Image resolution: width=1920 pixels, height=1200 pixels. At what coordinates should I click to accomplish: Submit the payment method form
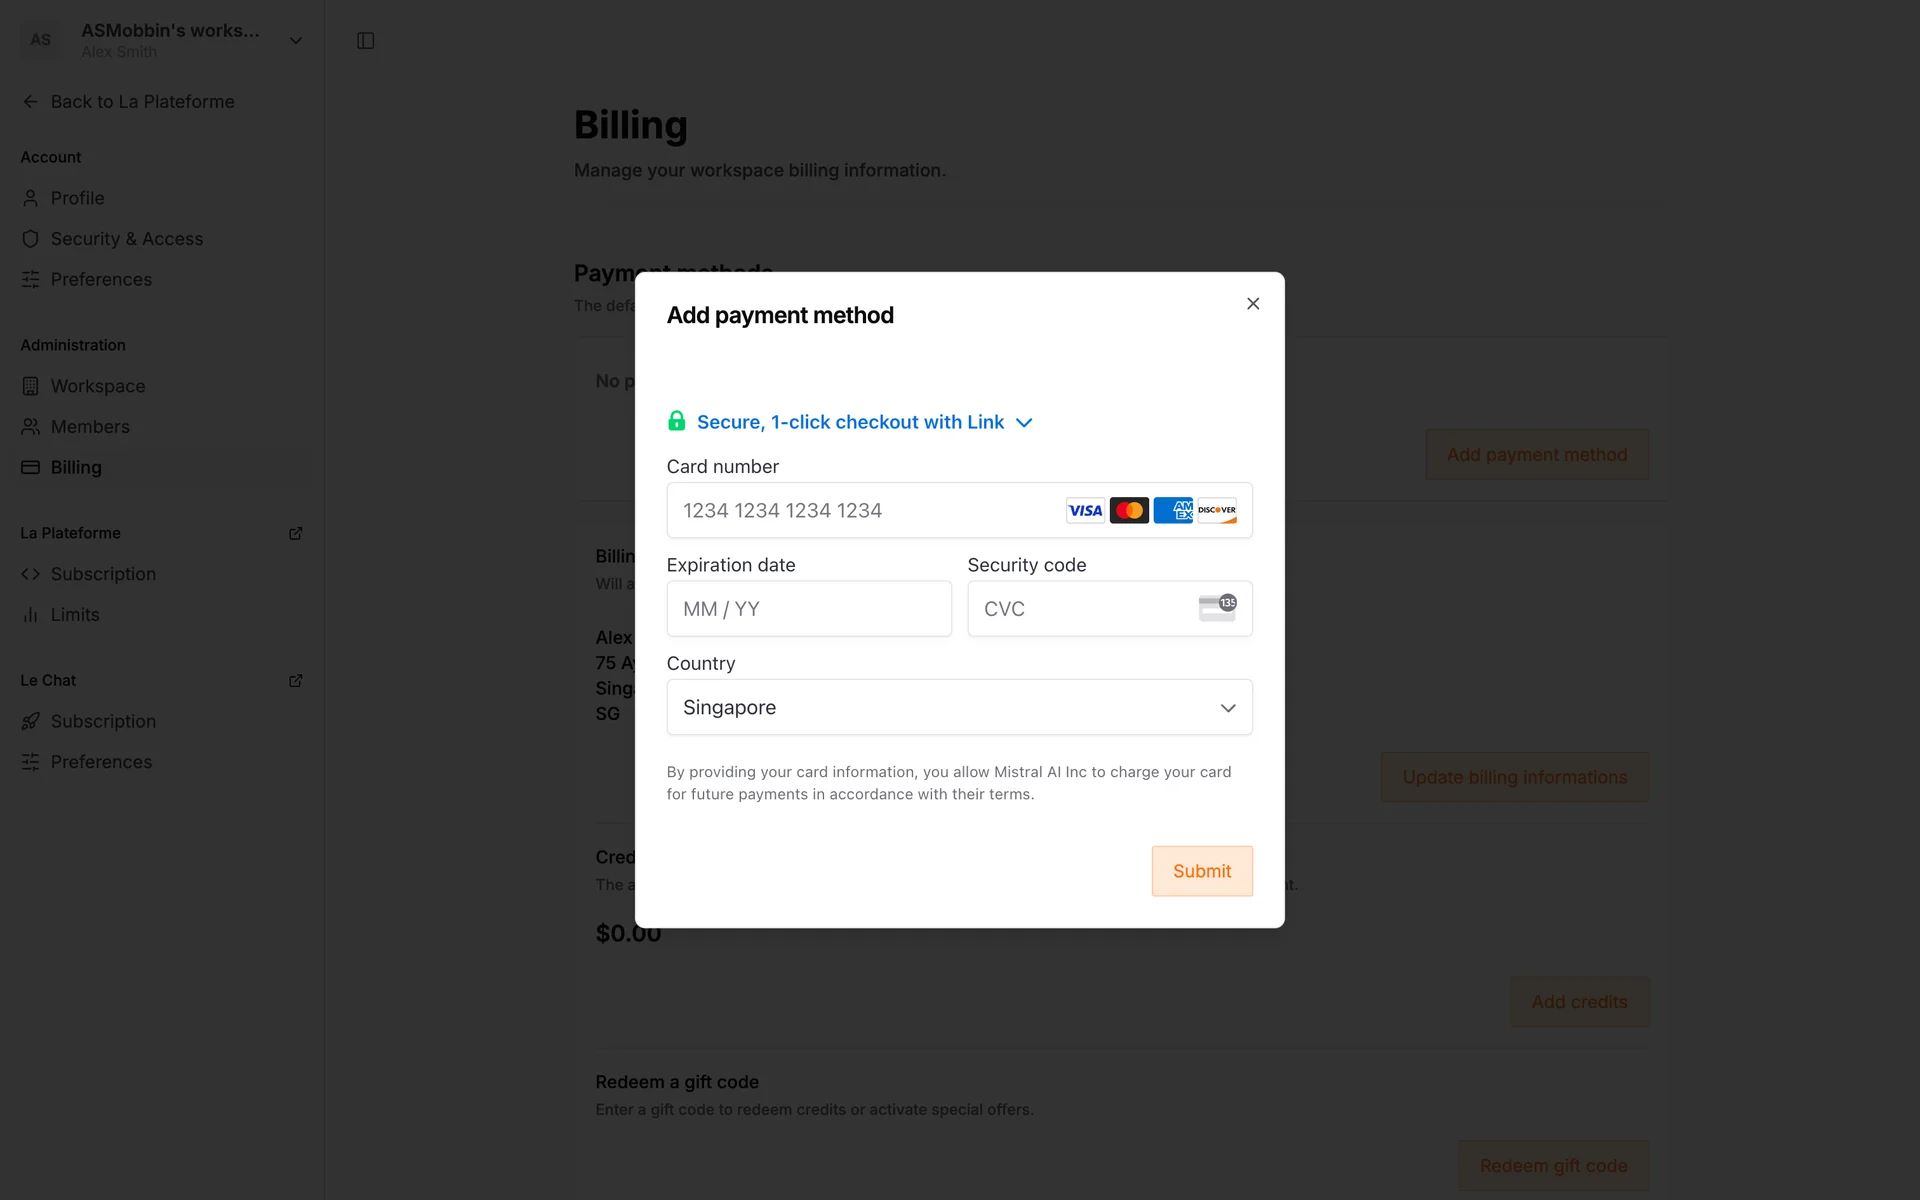(x=1201, y=871)
